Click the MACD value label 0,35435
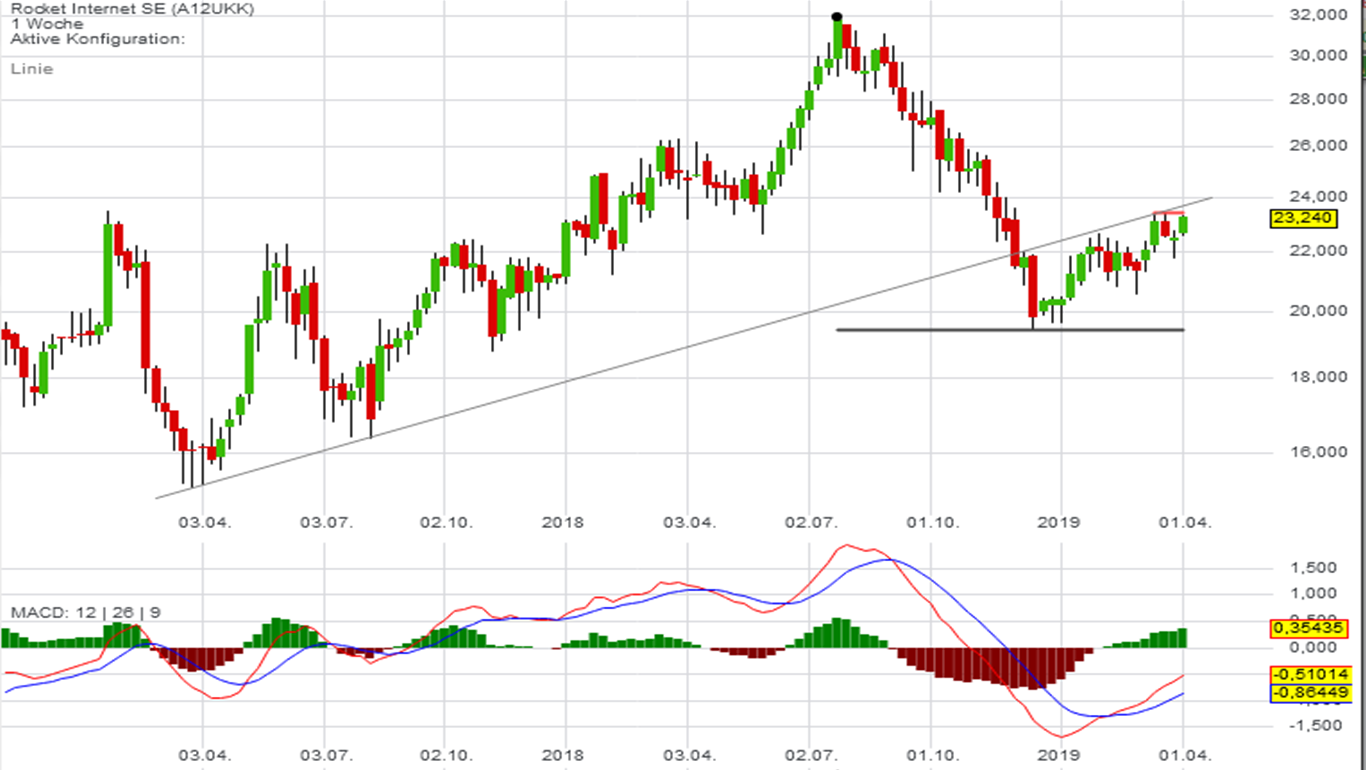Viewport: 1366px width, 770px height. point(1311,629)
